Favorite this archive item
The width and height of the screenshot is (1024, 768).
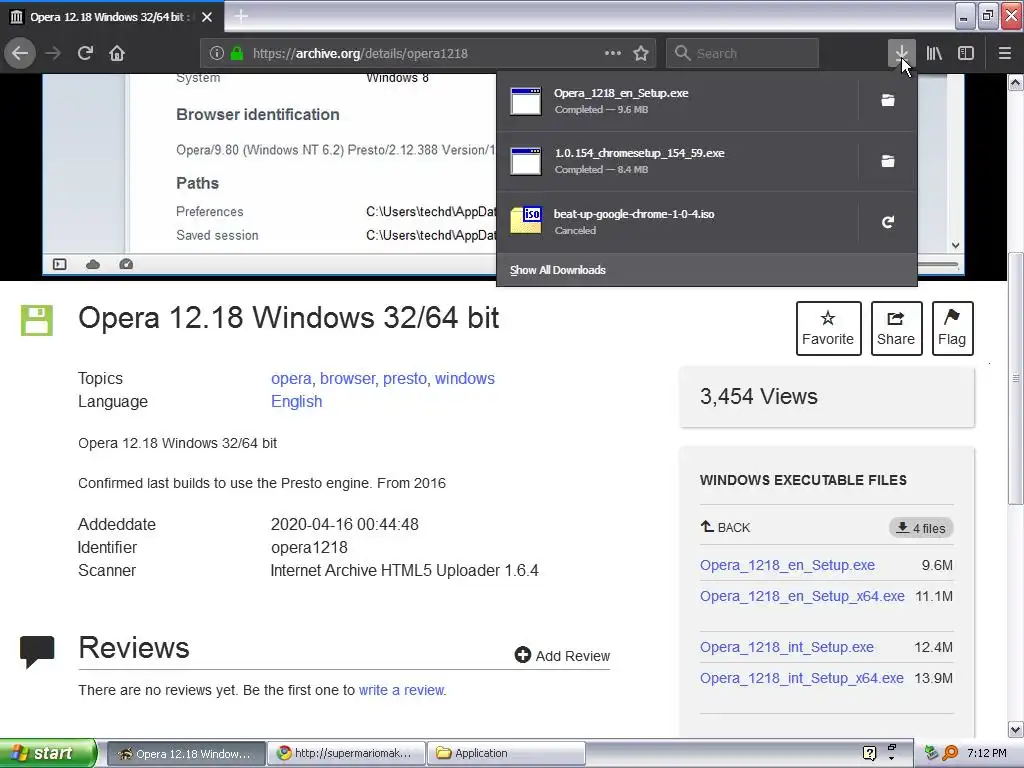828,328
